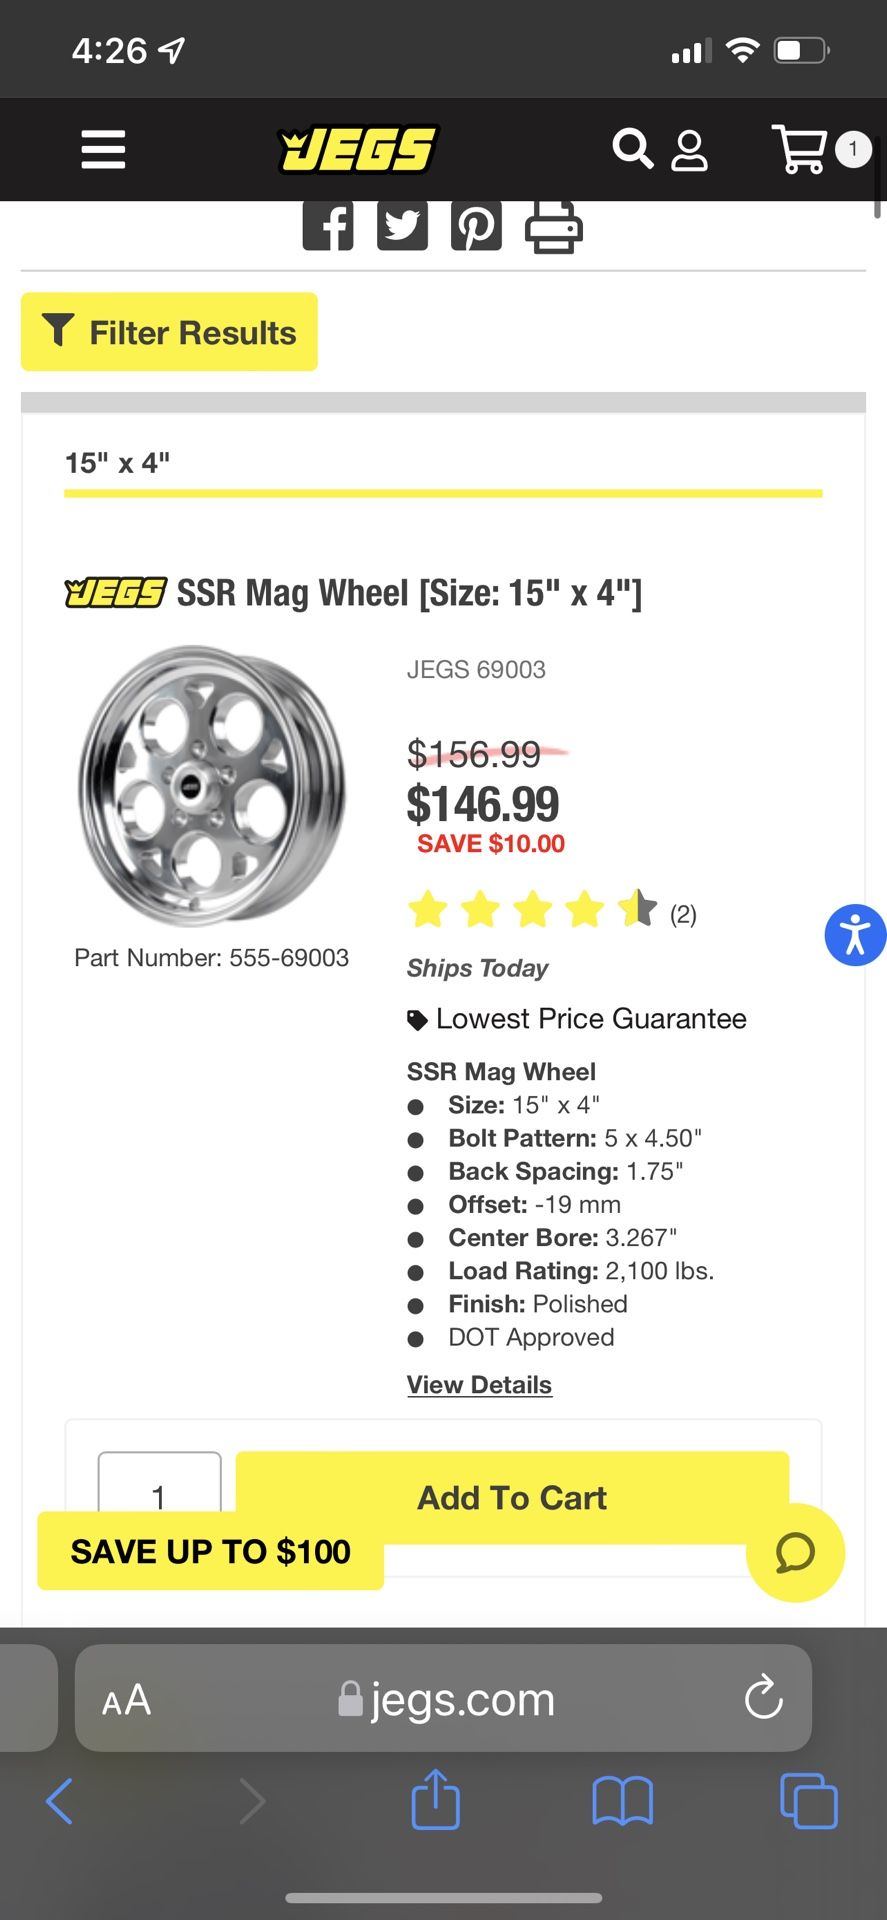Share page on Facebook
887x1920 pixels.
tap(328, 226)
